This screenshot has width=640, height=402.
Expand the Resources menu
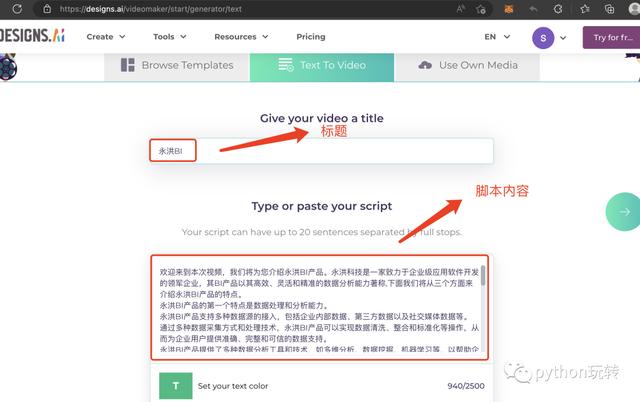[241, 37]
